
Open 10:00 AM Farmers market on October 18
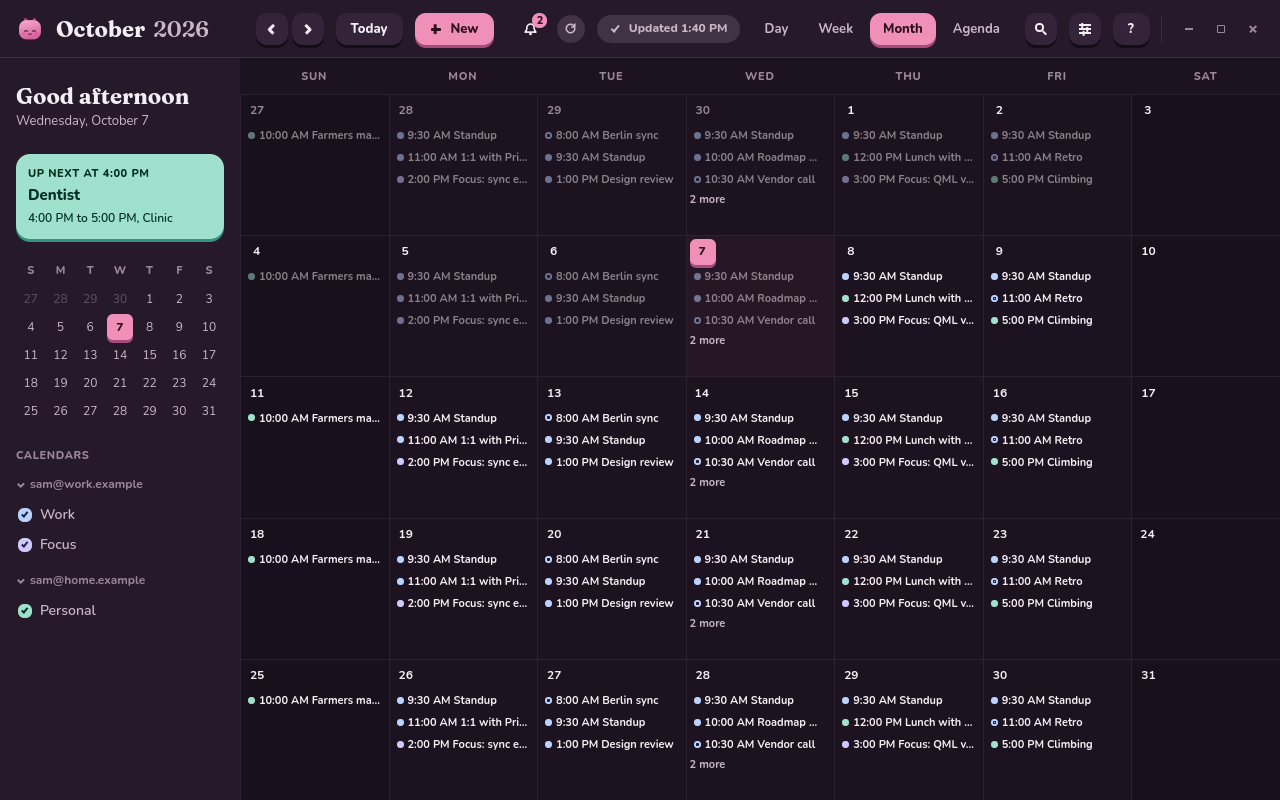click(314, 559)
